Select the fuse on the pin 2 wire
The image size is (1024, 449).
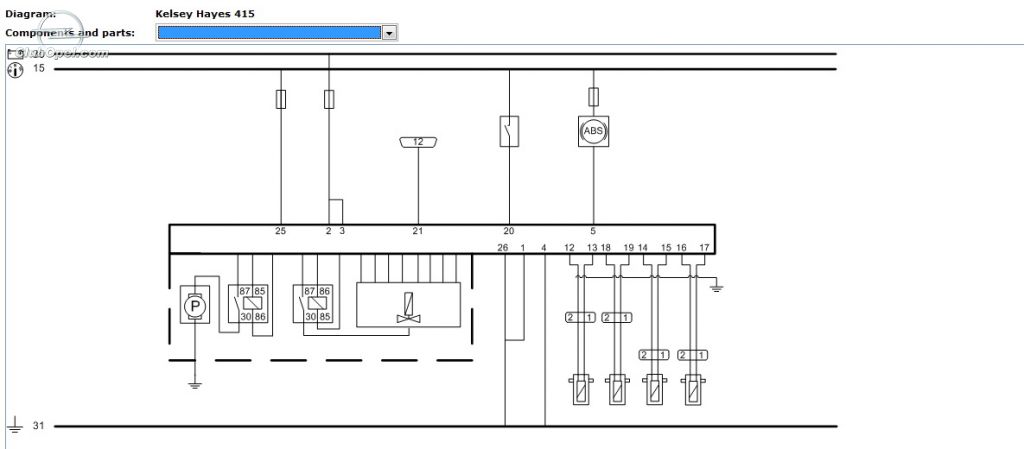point(329,99)
